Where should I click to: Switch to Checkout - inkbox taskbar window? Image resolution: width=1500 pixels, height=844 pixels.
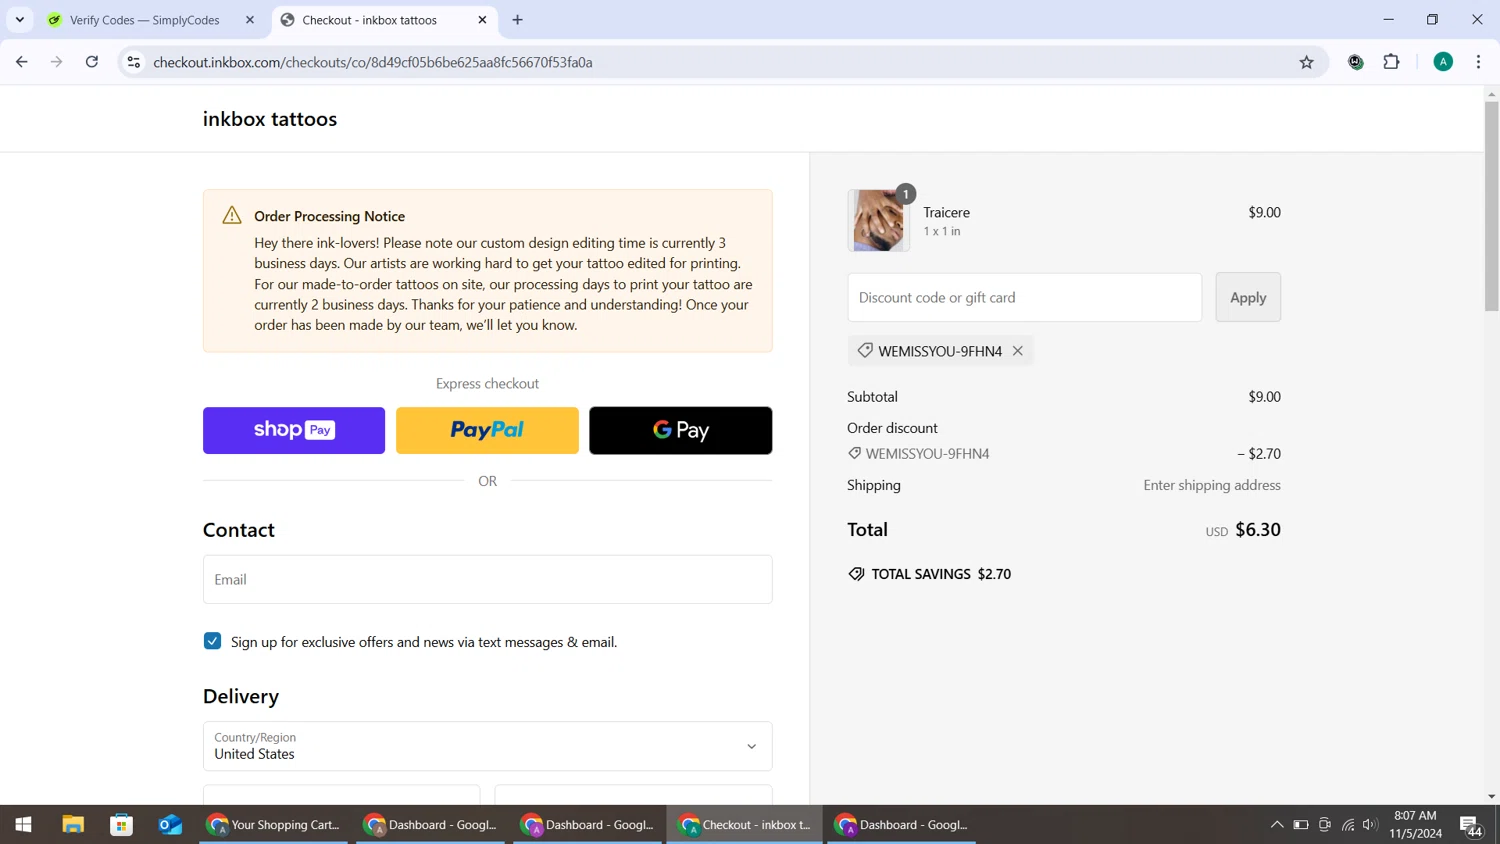click(x=745, y=825)
